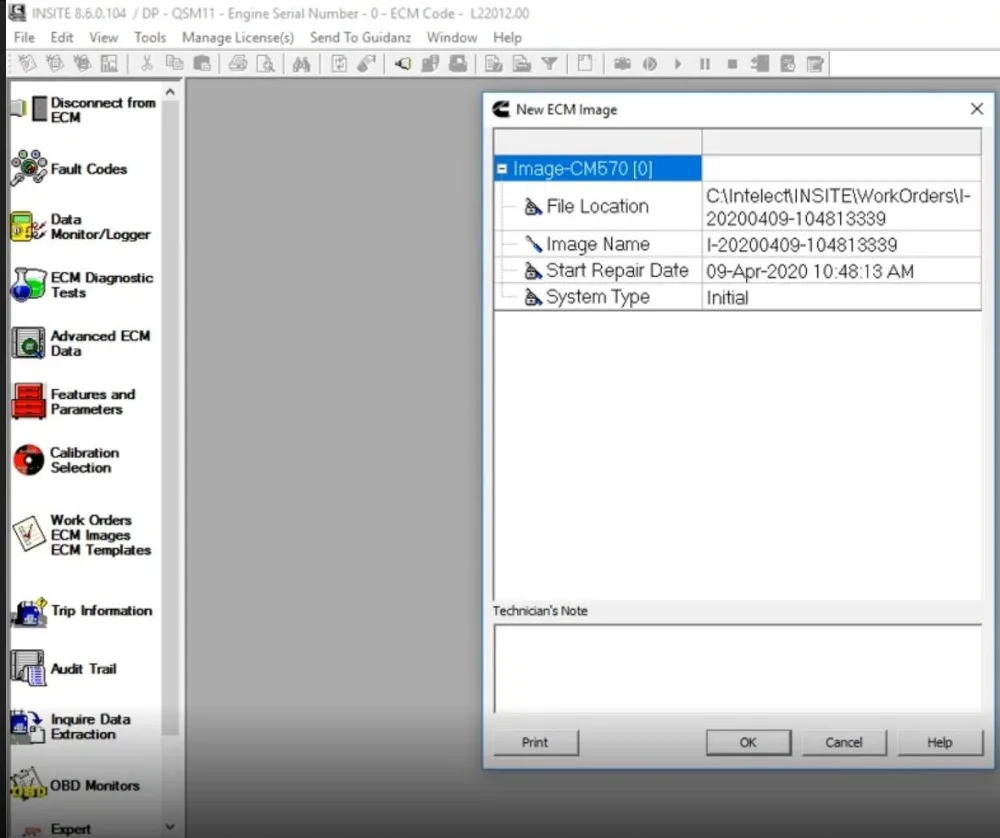This screenshot has width=1000, height=838.
Task: Open the Window menu
Action: (452, 38)
